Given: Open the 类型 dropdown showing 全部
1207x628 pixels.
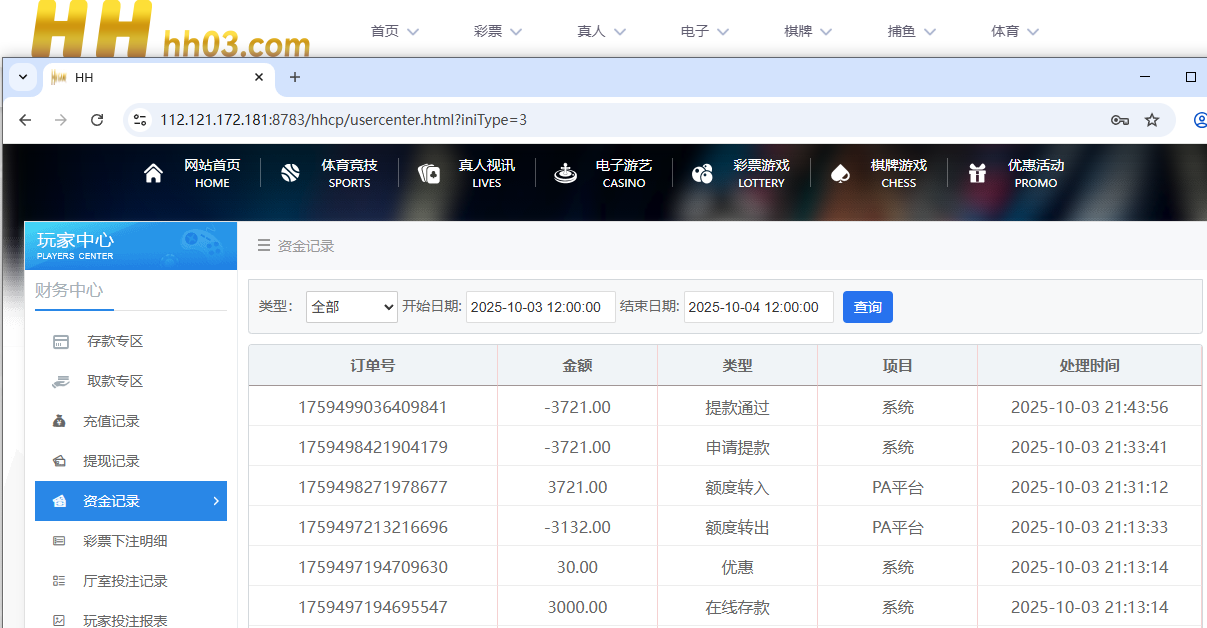Looking at the screenshot, I should point(353,307).
